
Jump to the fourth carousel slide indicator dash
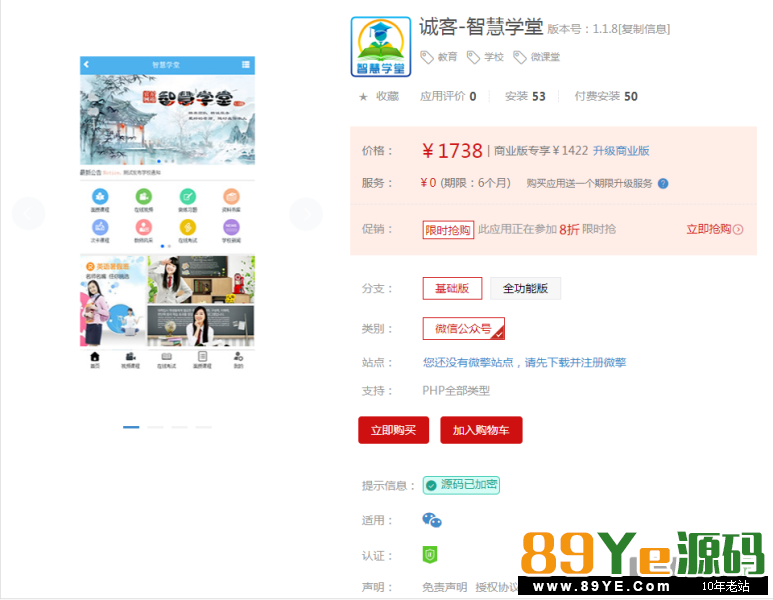(x=204, y=427)
